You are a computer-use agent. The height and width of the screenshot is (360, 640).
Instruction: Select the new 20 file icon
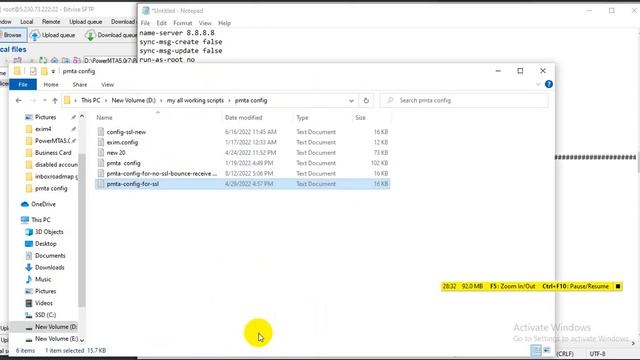coord(101,153)
